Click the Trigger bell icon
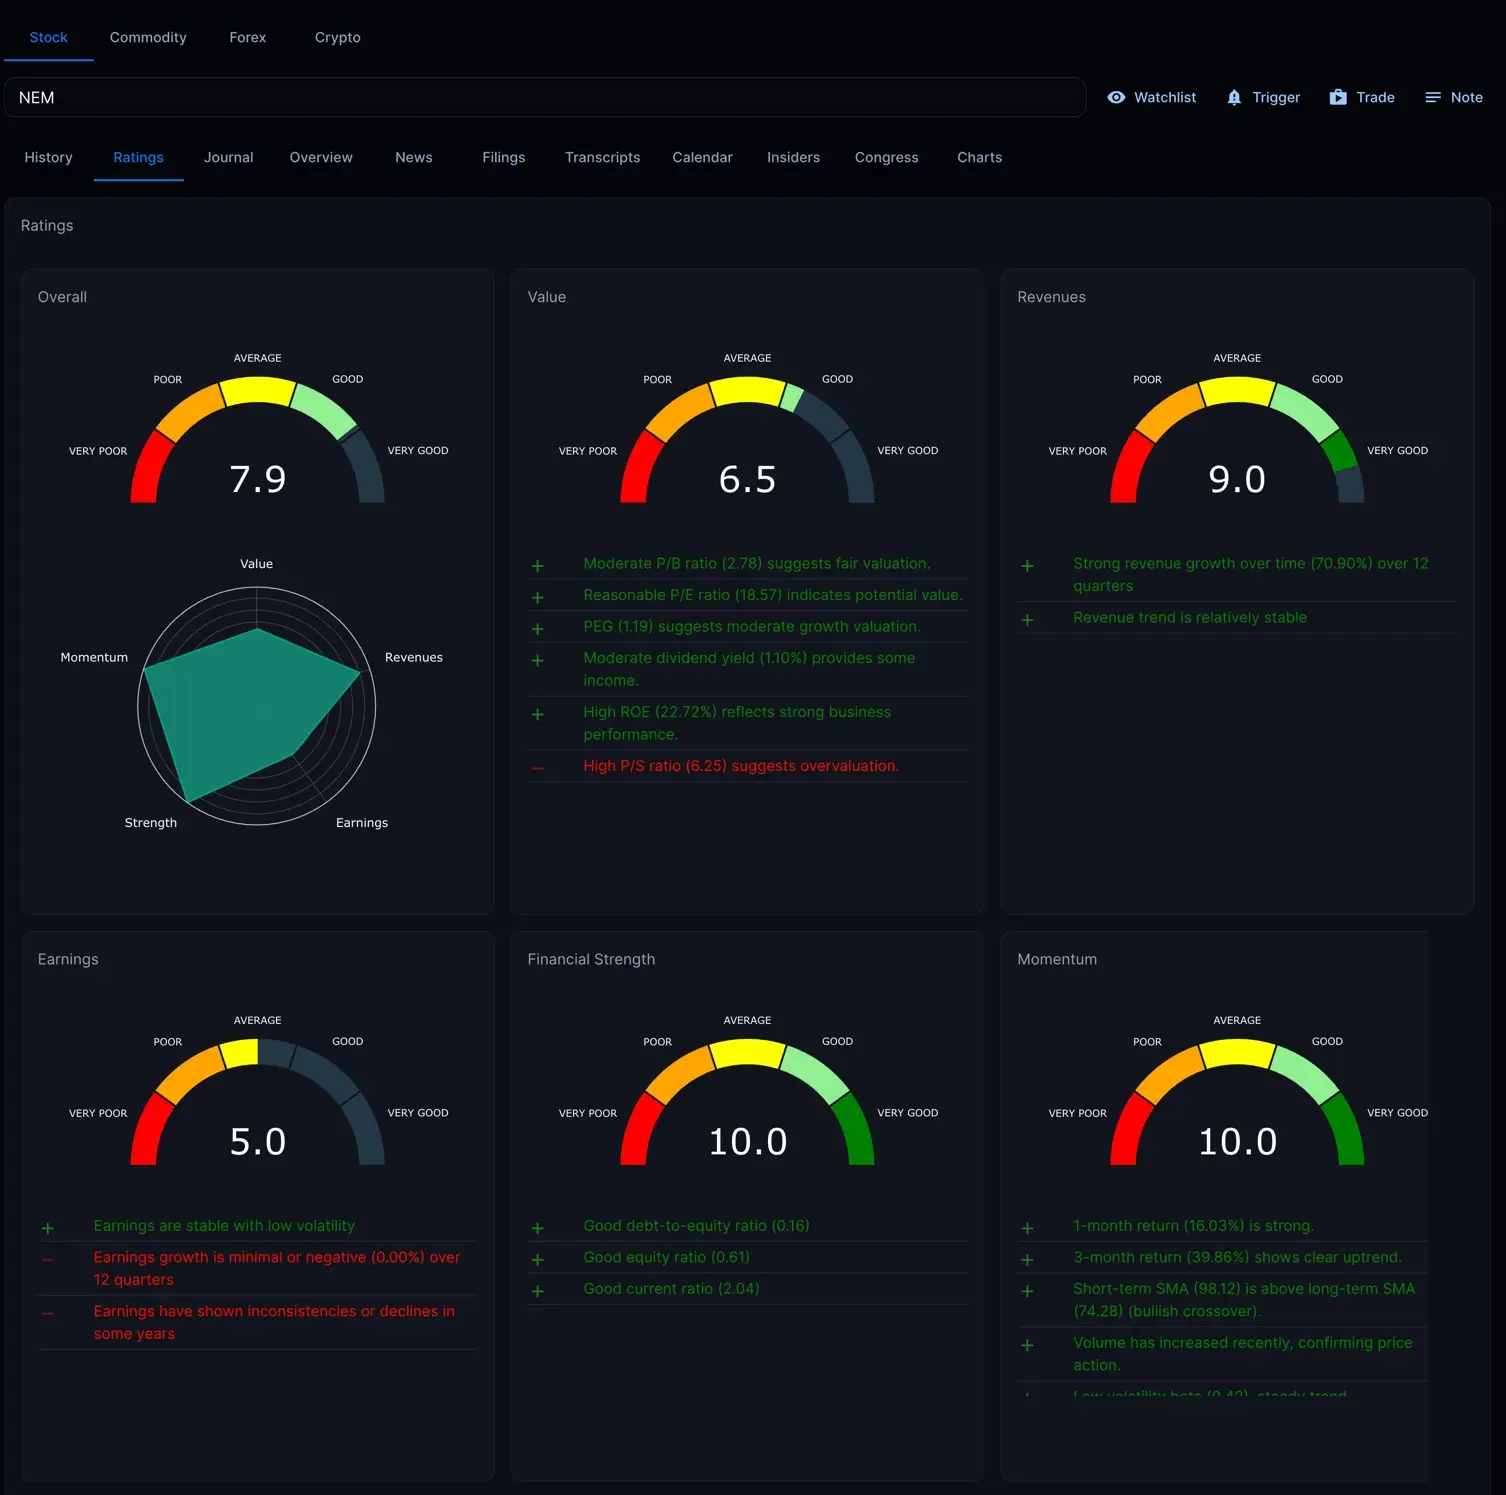This screenshot has width=1506, height=1495. click(x=1234, y=97)
